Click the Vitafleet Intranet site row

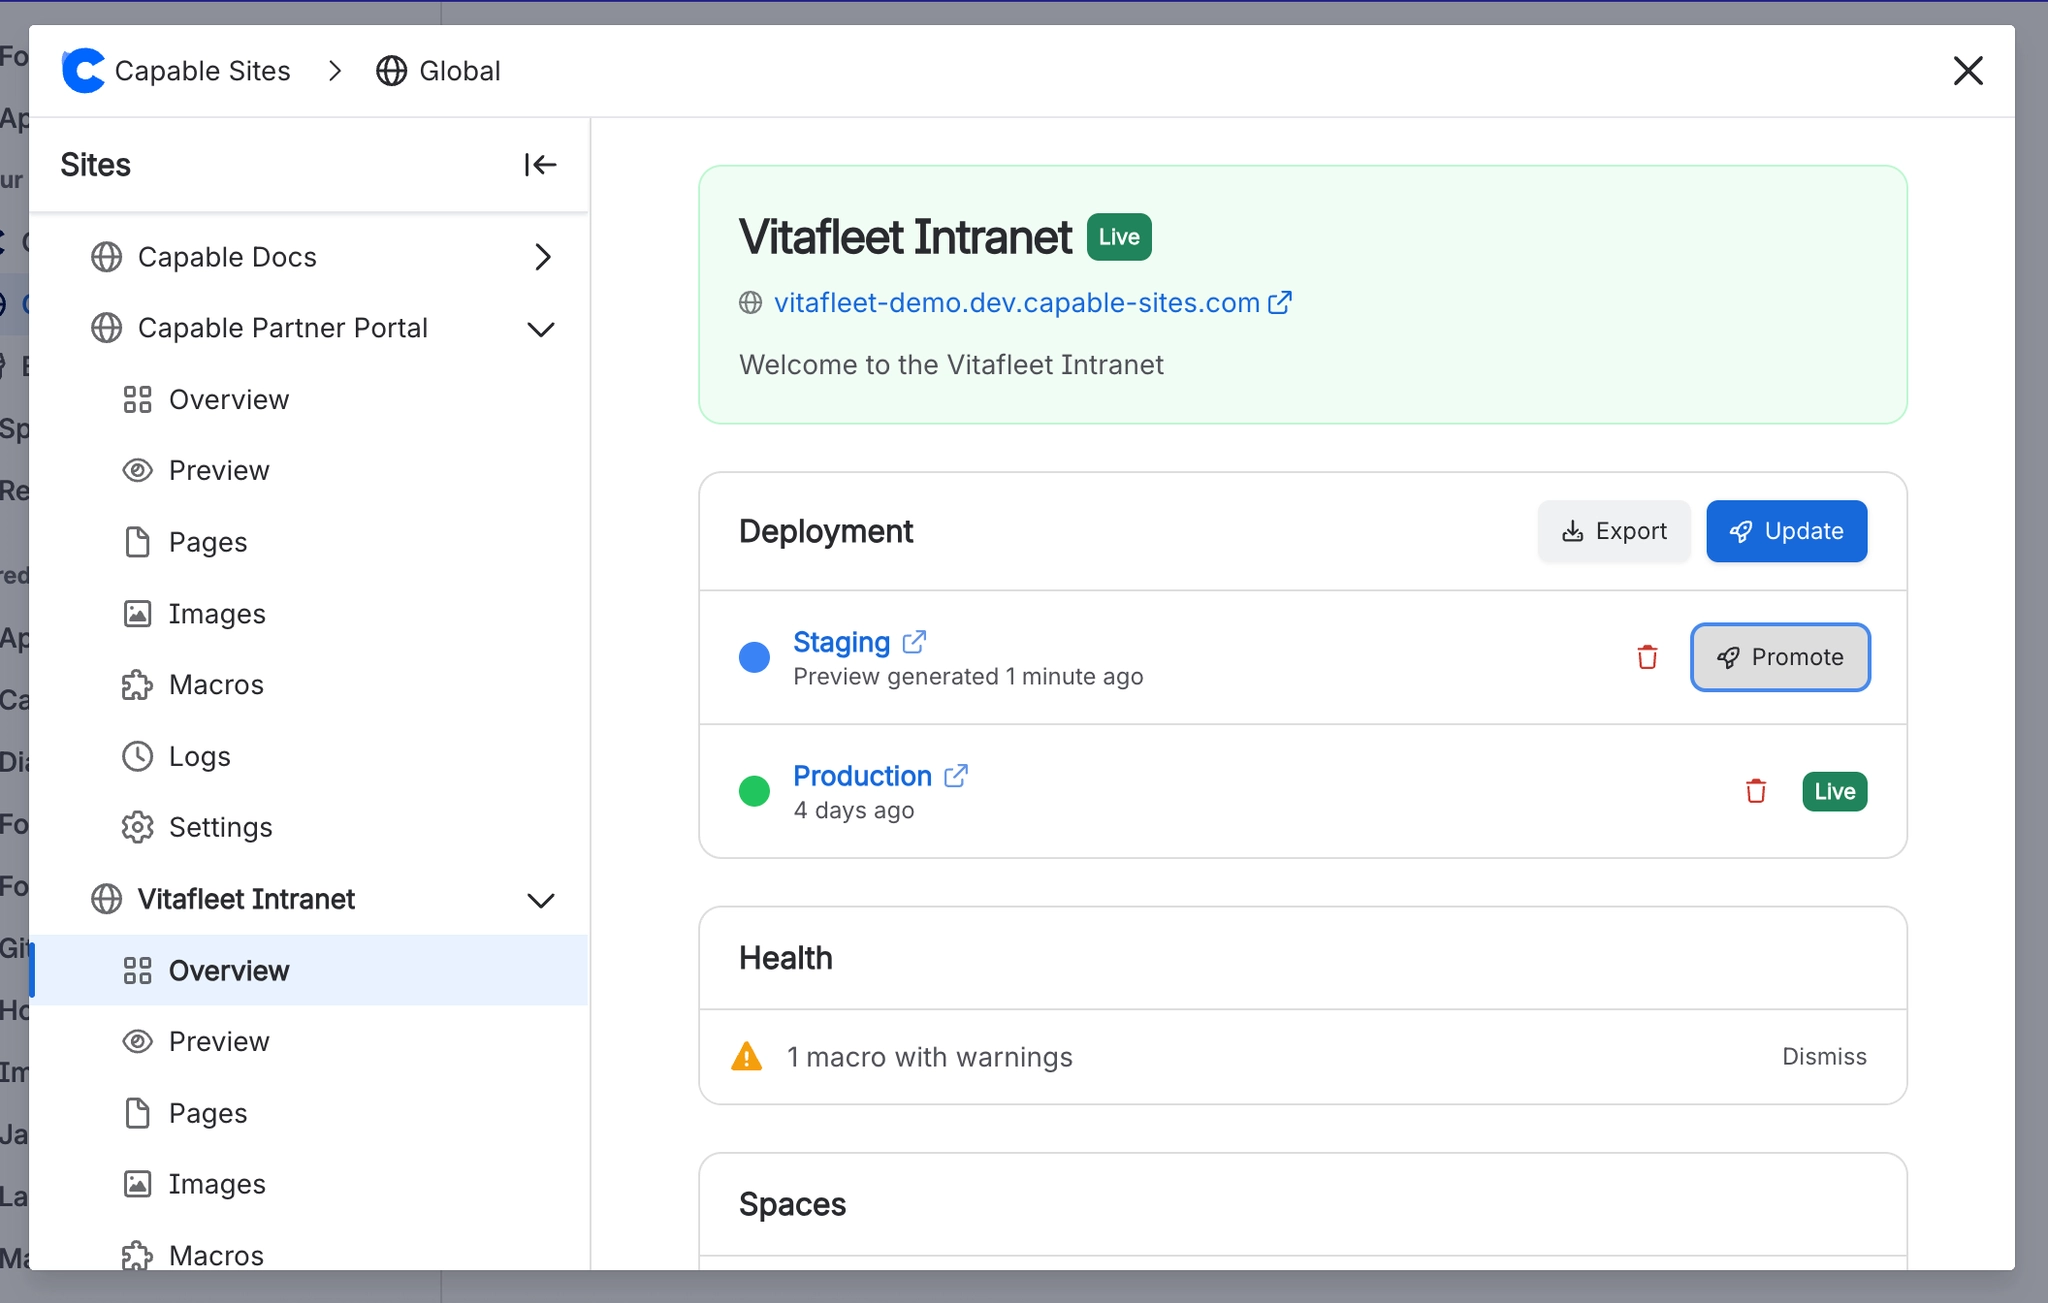pos(309,899)
